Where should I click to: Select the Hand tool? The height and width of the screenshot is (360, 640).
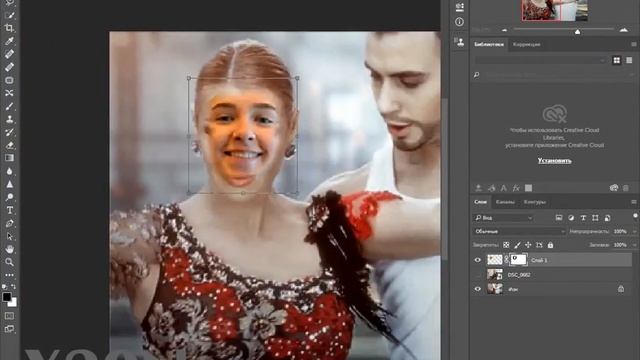tap(9, 249)
